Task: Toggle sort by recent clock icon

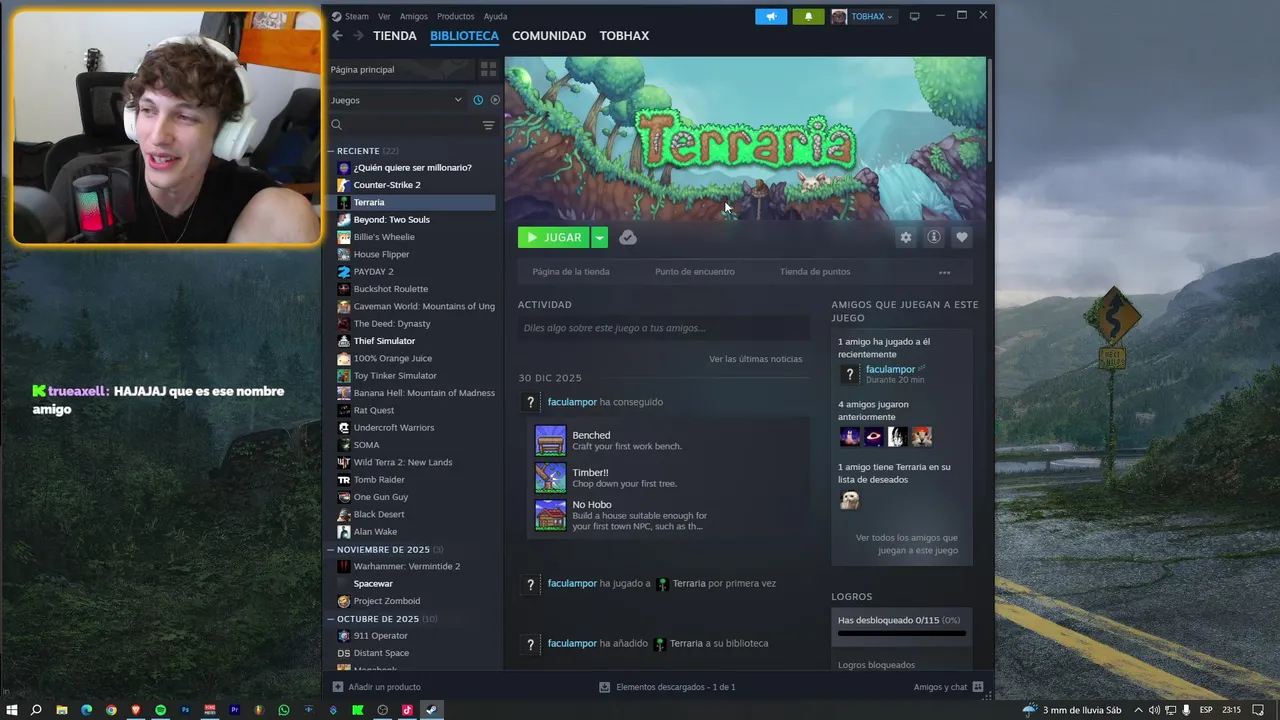Action: tap(478, 100)
